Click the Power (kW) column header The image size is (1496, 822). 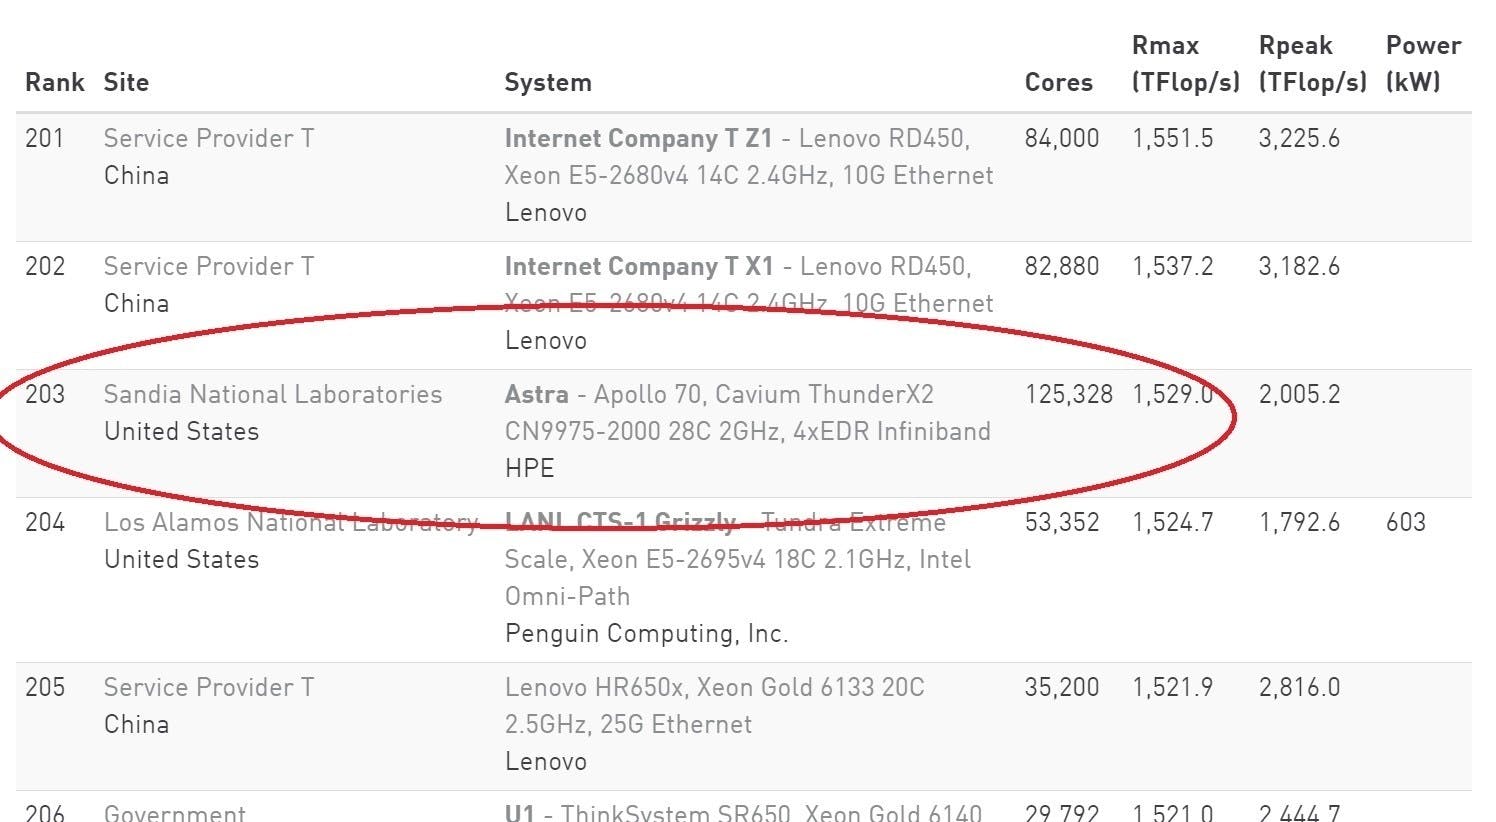click(1423, 64)
